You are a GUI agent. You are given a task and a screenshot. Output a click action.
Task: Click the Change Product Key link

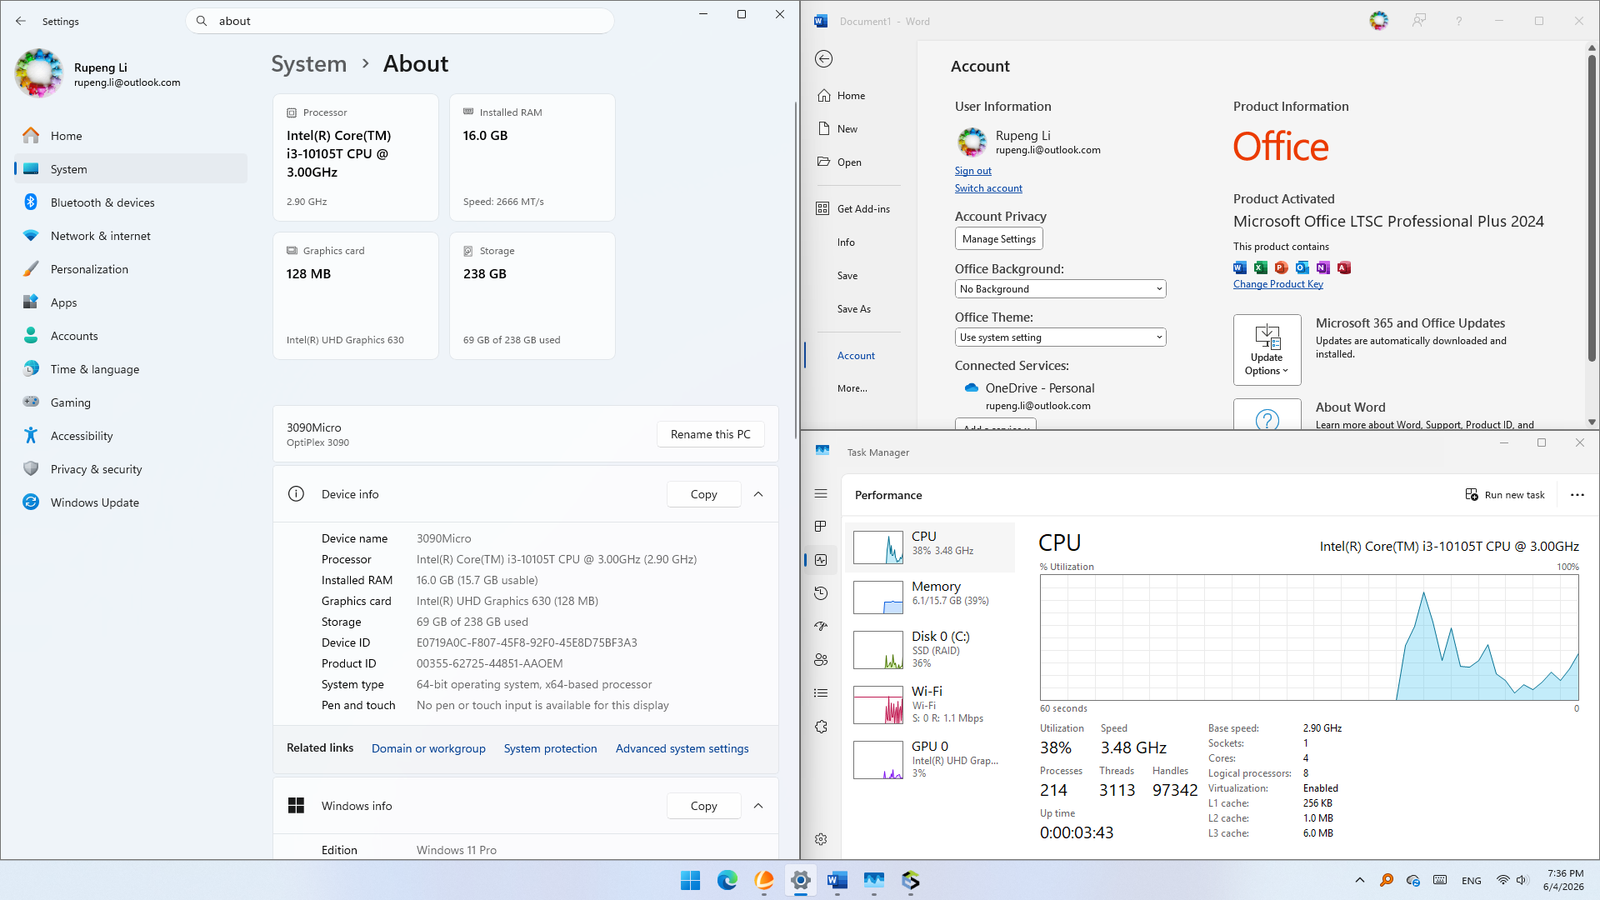point(1278,284)
